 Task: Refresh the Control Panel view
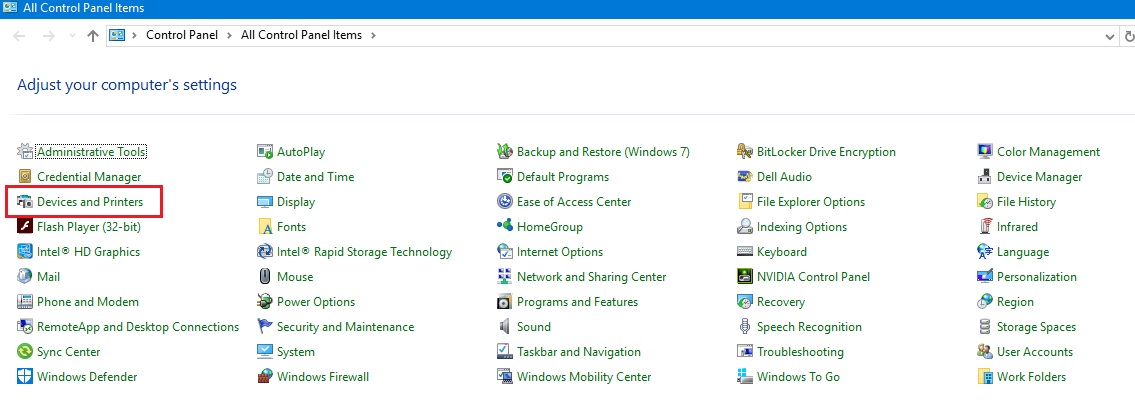point(1129,36)
